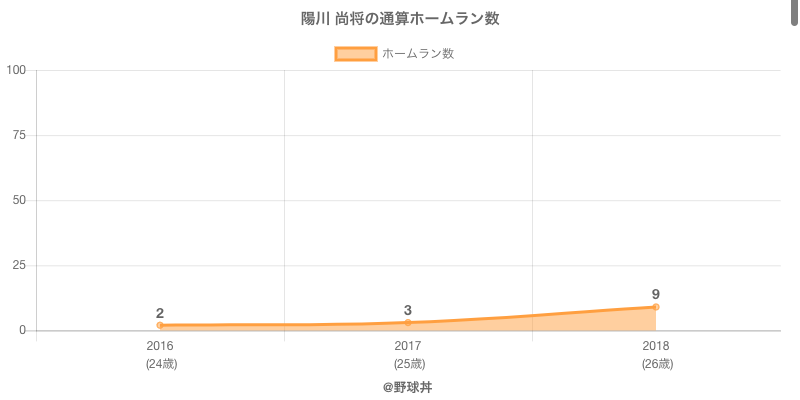Click the (26歳) age label
This screenshot has height=400, width=800.
(x=656, y=364)
